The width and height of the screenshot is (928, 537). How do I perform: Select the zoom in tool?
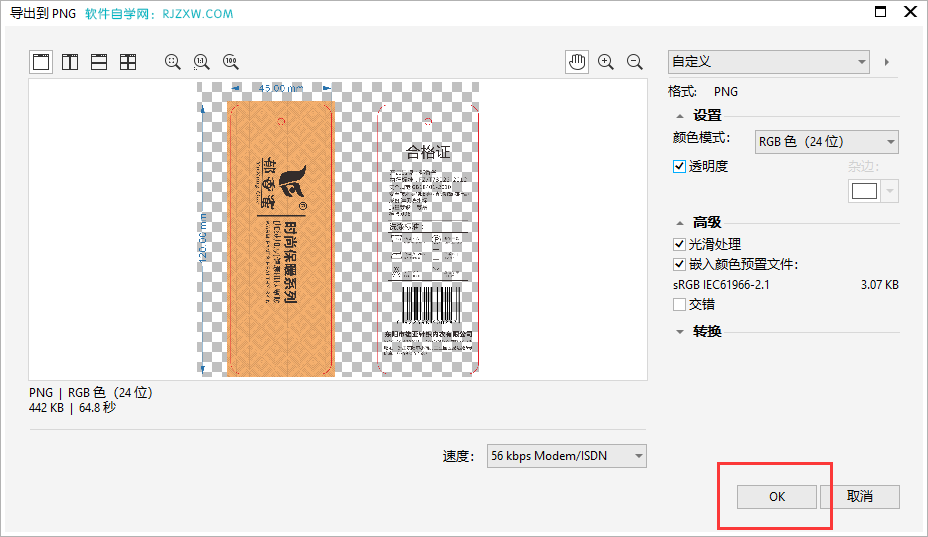(x=605, y=62)
